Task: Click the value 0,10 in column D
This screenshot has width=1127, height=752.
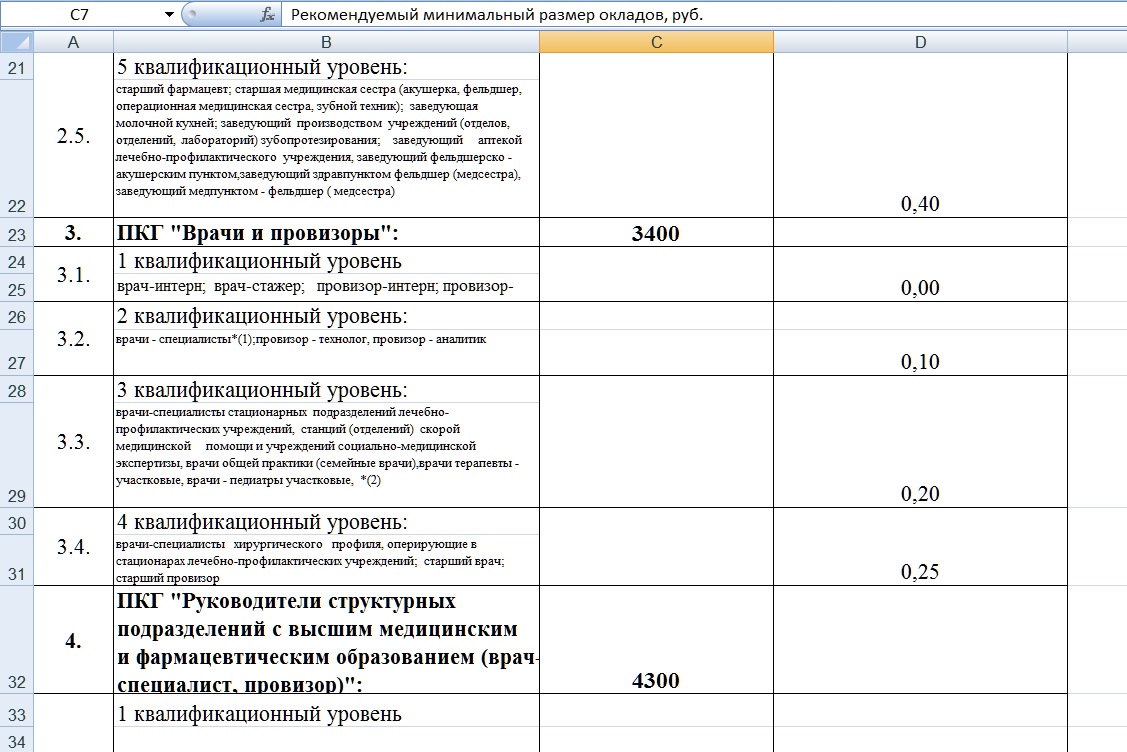Action: pyautogui.click(x=920, y=361)
